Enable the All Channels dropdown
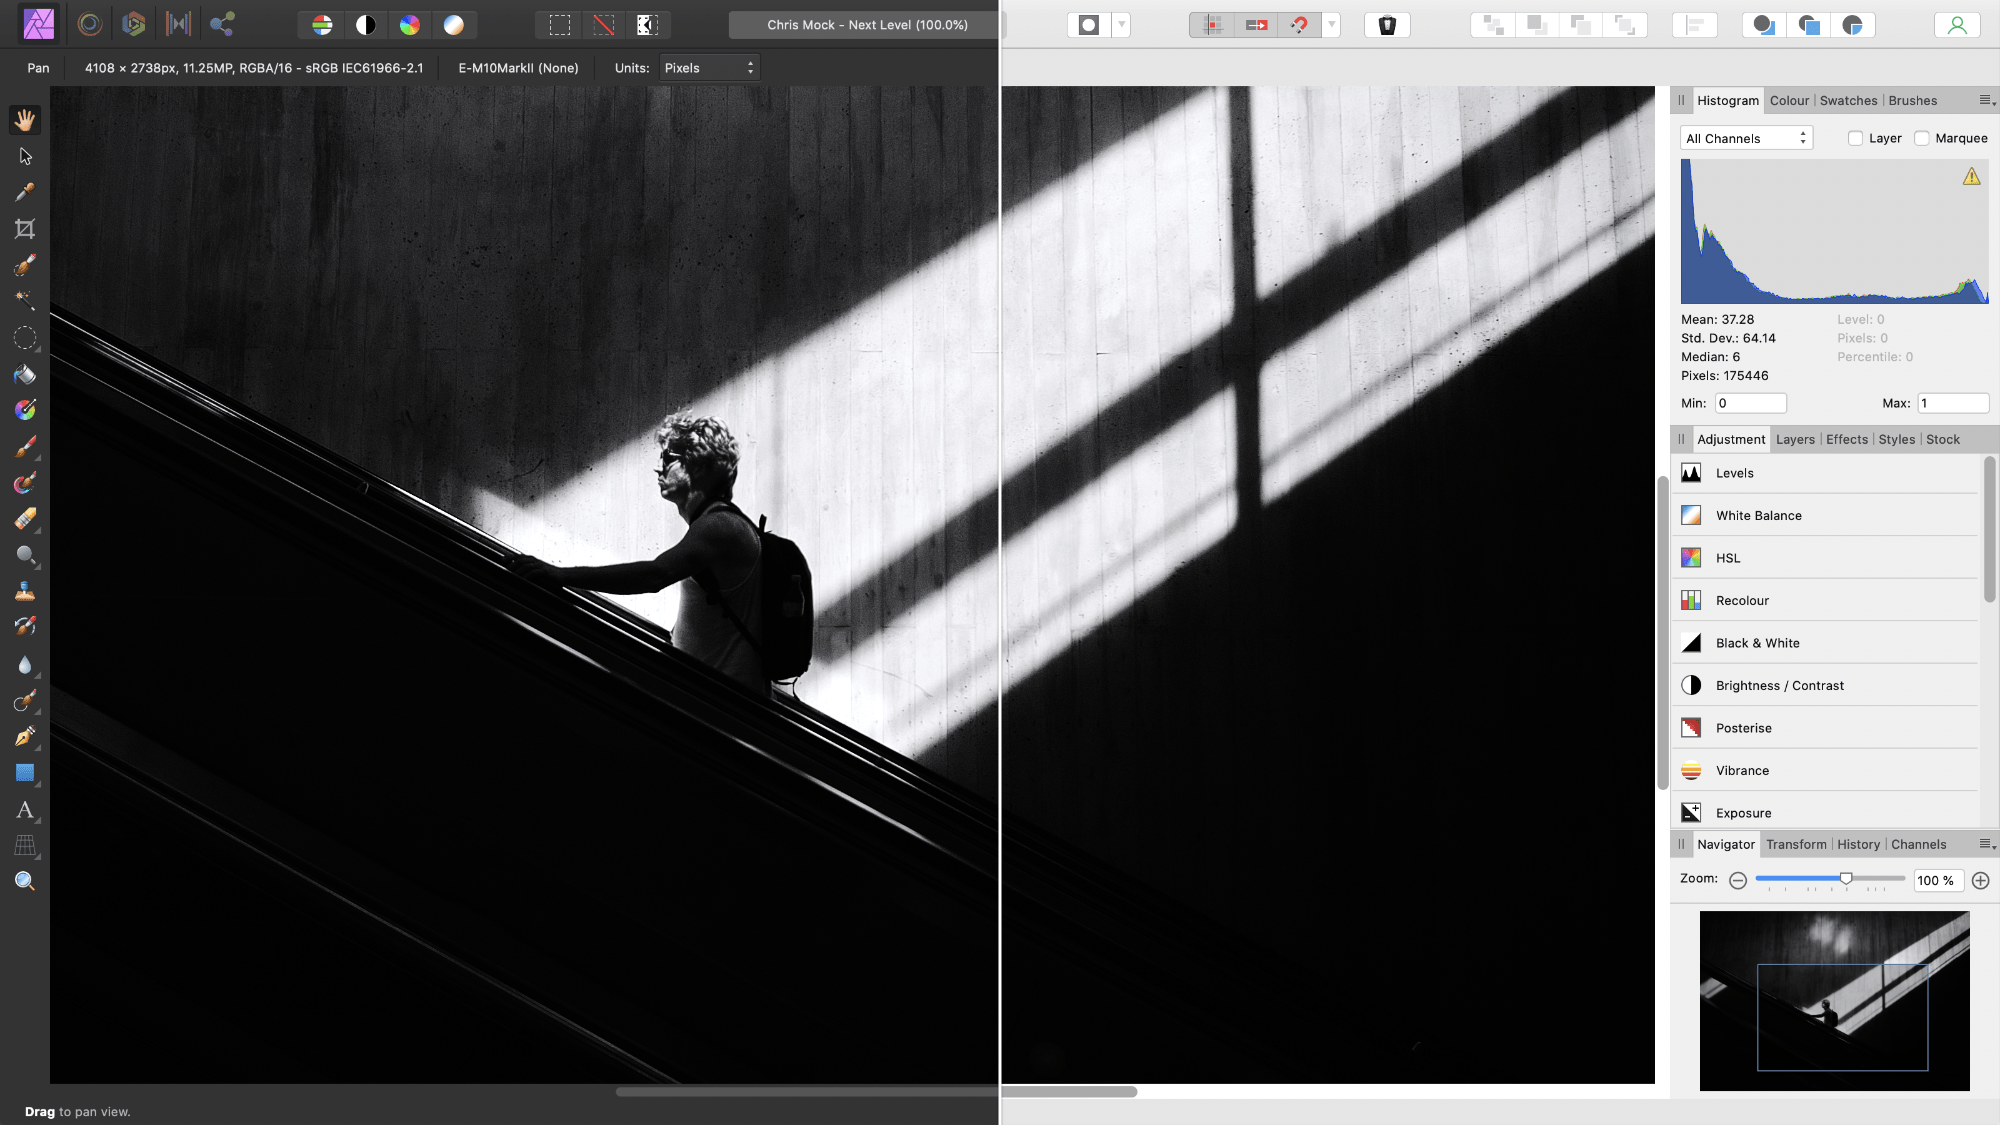 1745,136
